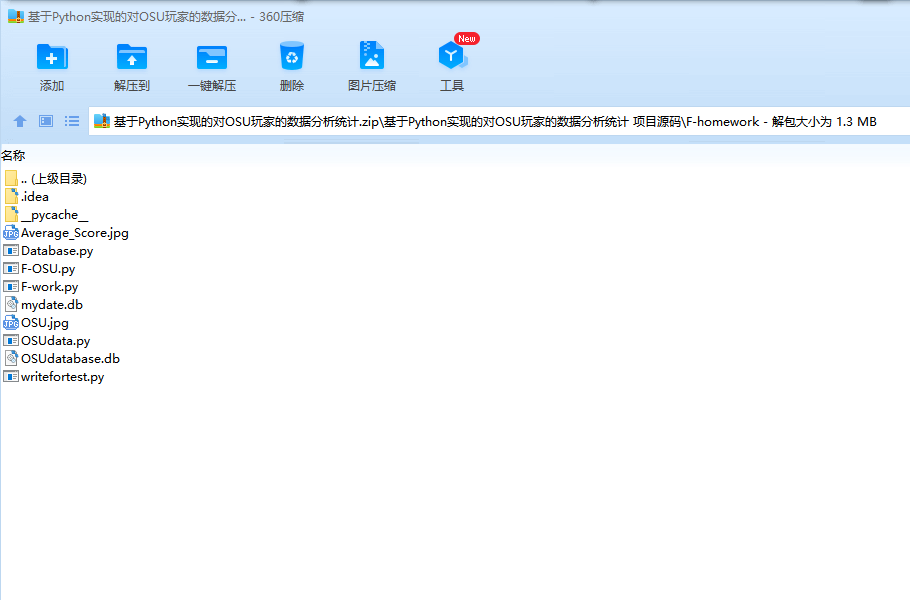
Task: Click the 名称 column header
Action: pos(13,156)
